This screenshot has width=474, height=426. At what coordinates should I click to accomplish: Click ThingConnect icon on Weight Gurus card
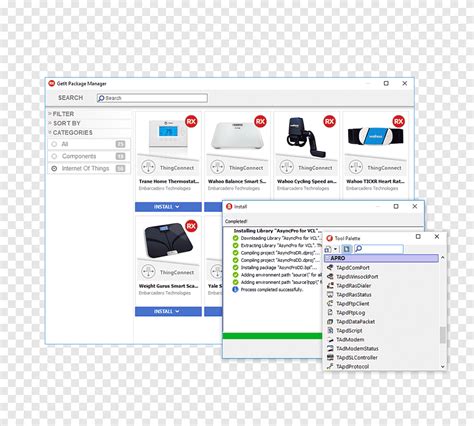point(148,271)
